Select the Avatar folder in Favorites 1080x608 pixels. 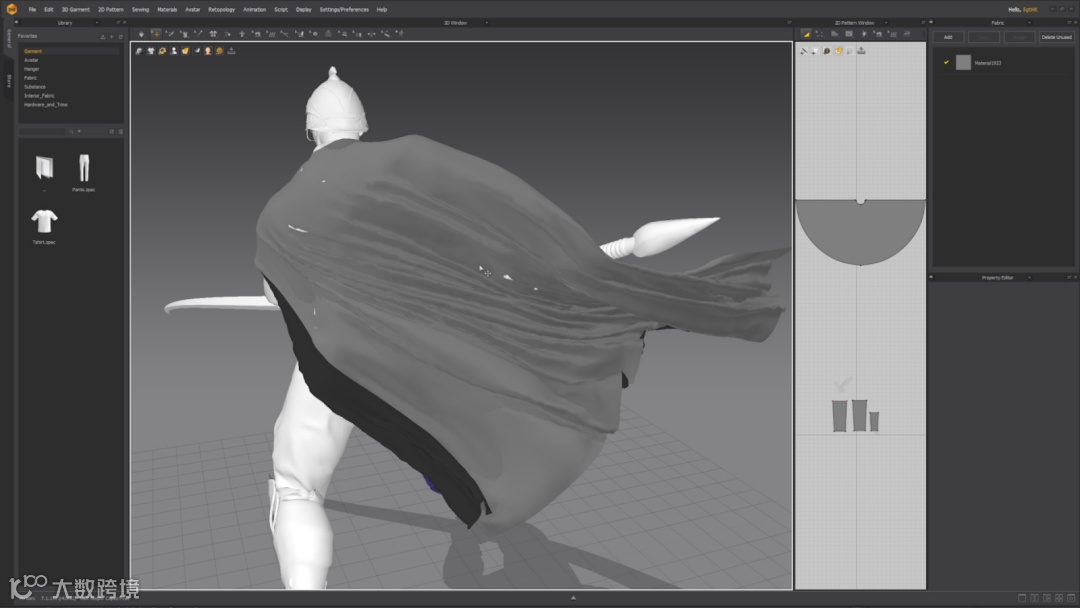coord(31,60)
